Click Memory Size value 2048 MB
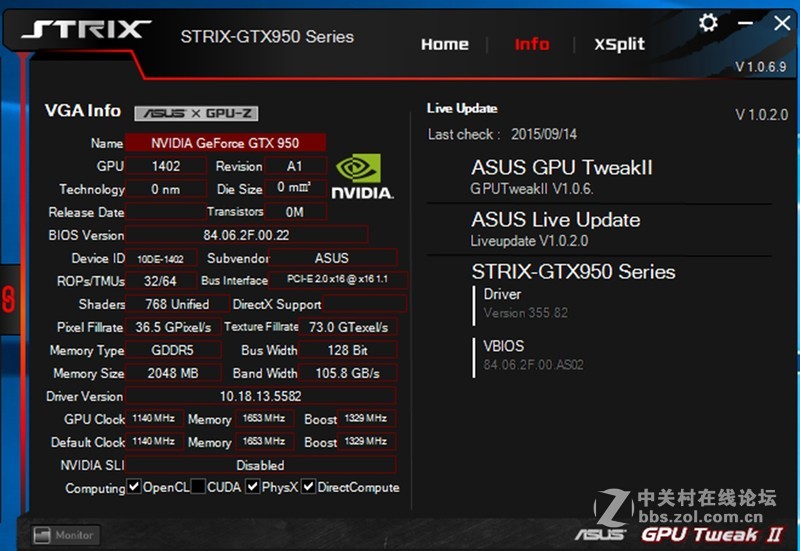Screen dimensions: 800x551 click(x=173, y=373)
